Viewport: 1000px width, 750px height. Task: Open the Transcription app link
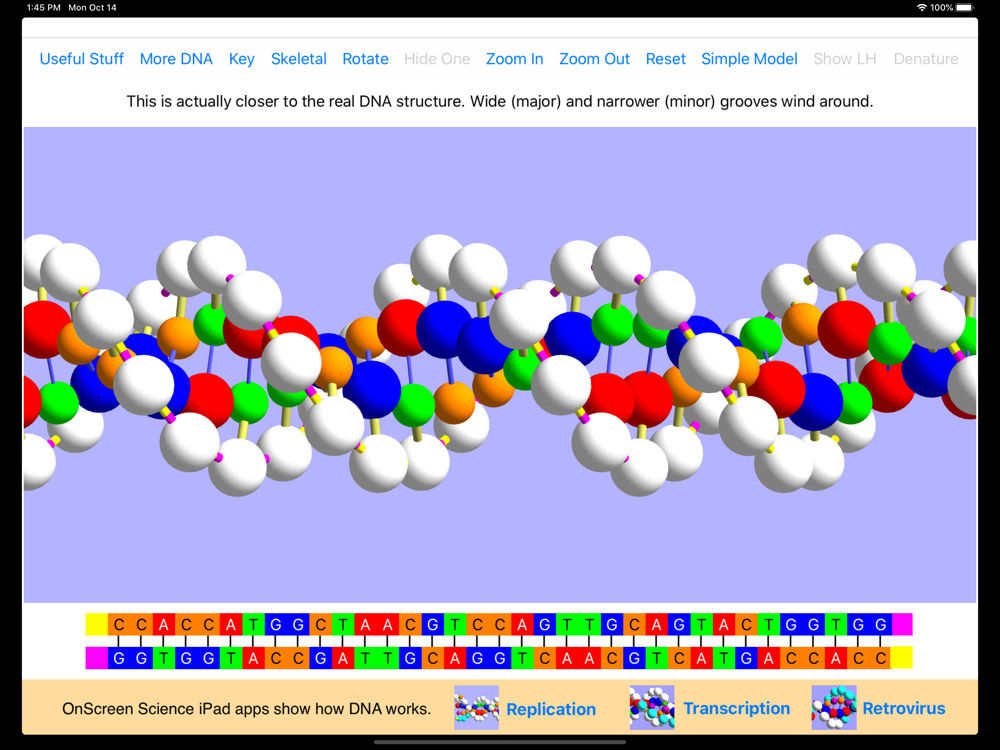click(x=737, y=709)
